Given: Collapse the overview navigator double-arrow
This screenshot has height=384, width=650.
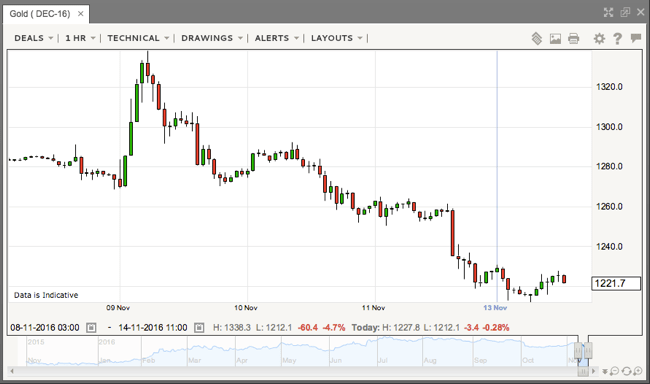Looking at the screenshot, I should 605,371.
